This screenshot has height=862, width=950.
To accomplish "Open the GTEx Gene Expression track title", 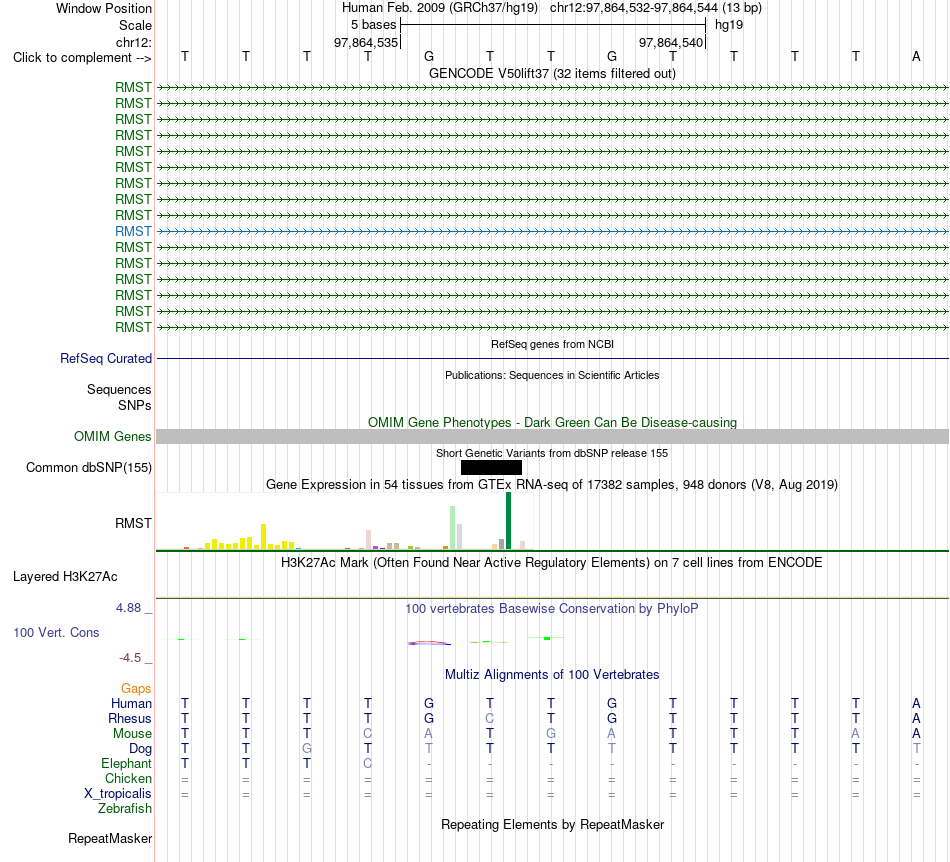I will (552, 485).
